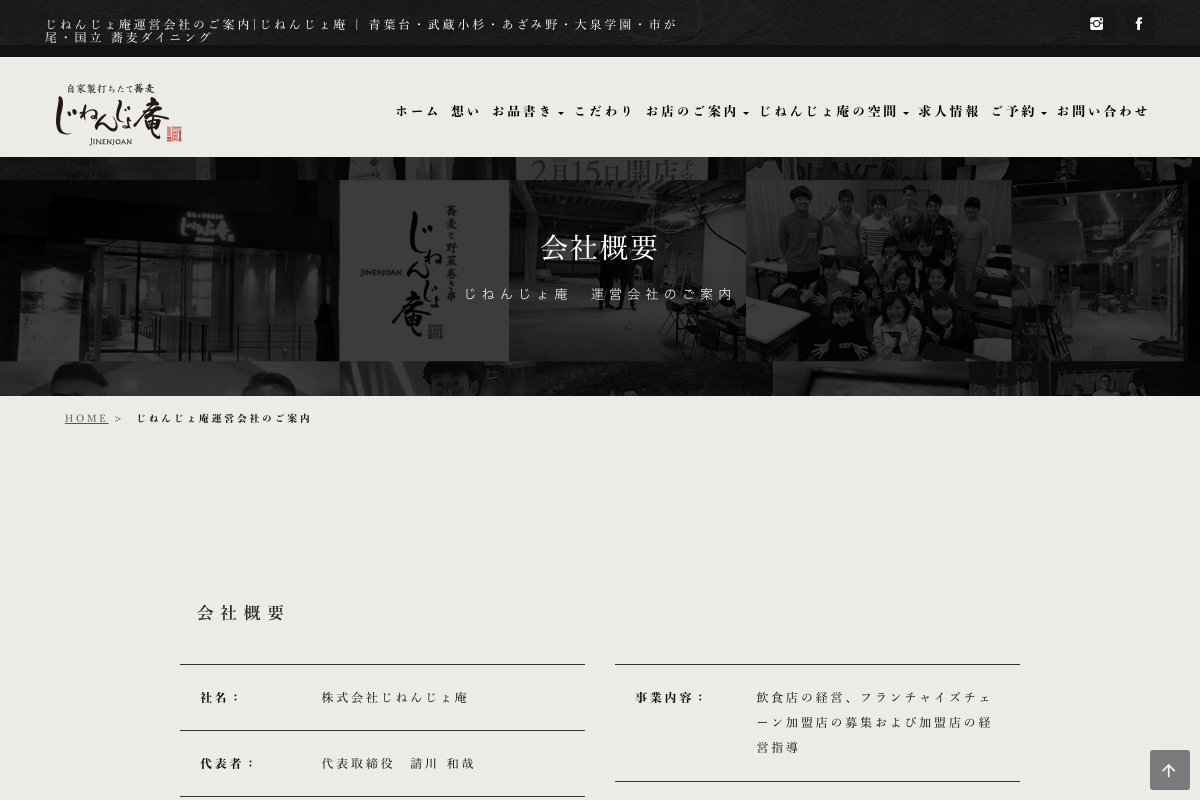Open the お問い合わせ menu item
This screenshot has height=800, width=1200.
click(1103, 111)
